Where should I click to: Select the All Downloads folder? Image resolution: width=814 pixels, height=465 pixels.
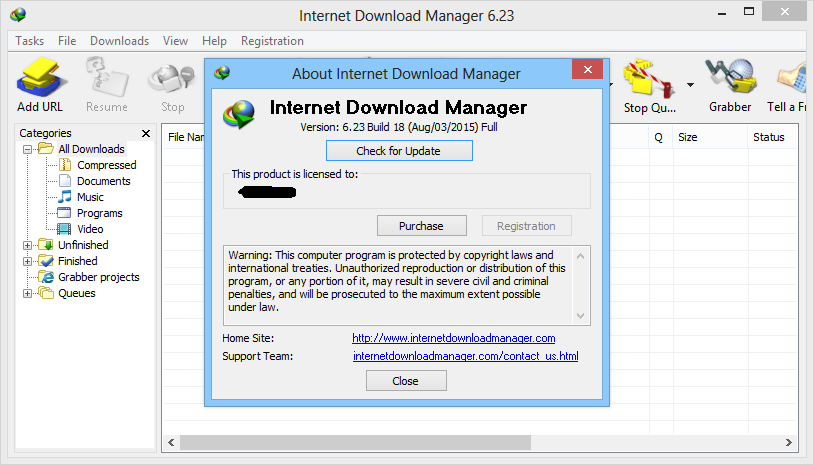coord(91,149)
